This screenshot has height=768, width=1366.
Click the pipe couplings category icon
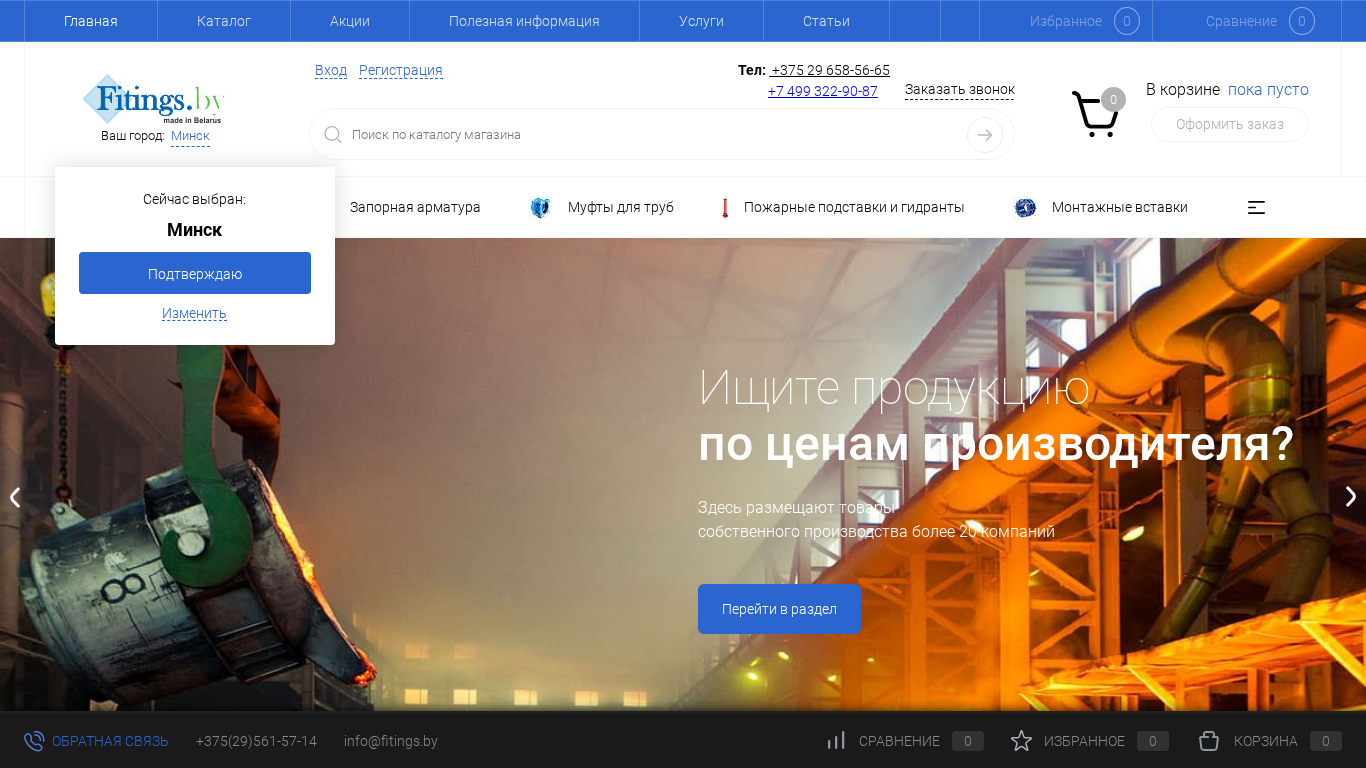(541, 208)
